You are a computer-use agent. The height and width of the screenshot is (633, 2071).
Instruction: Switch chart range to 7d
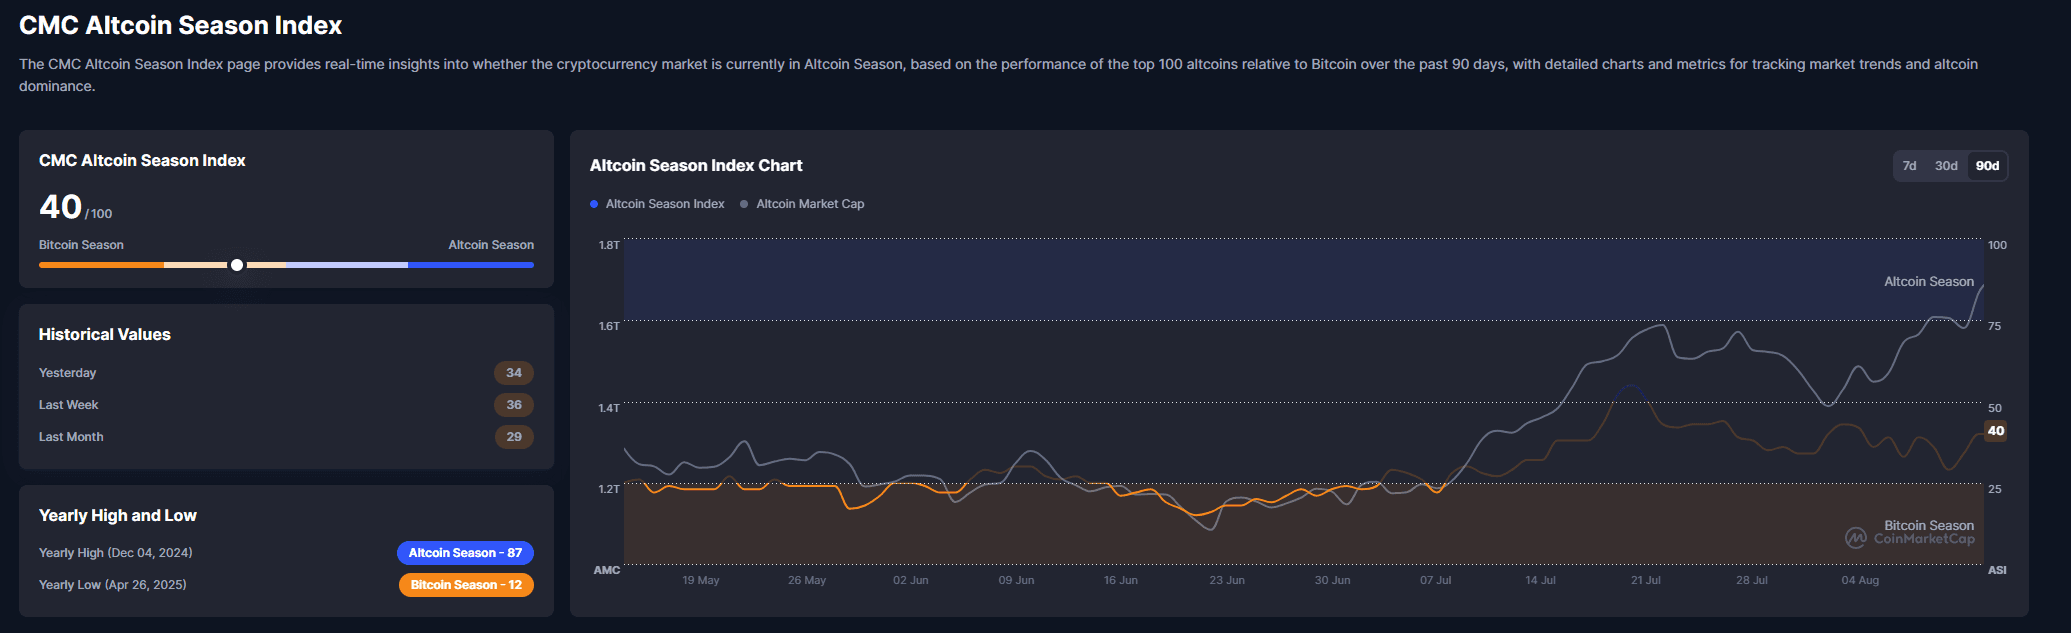1909,166
